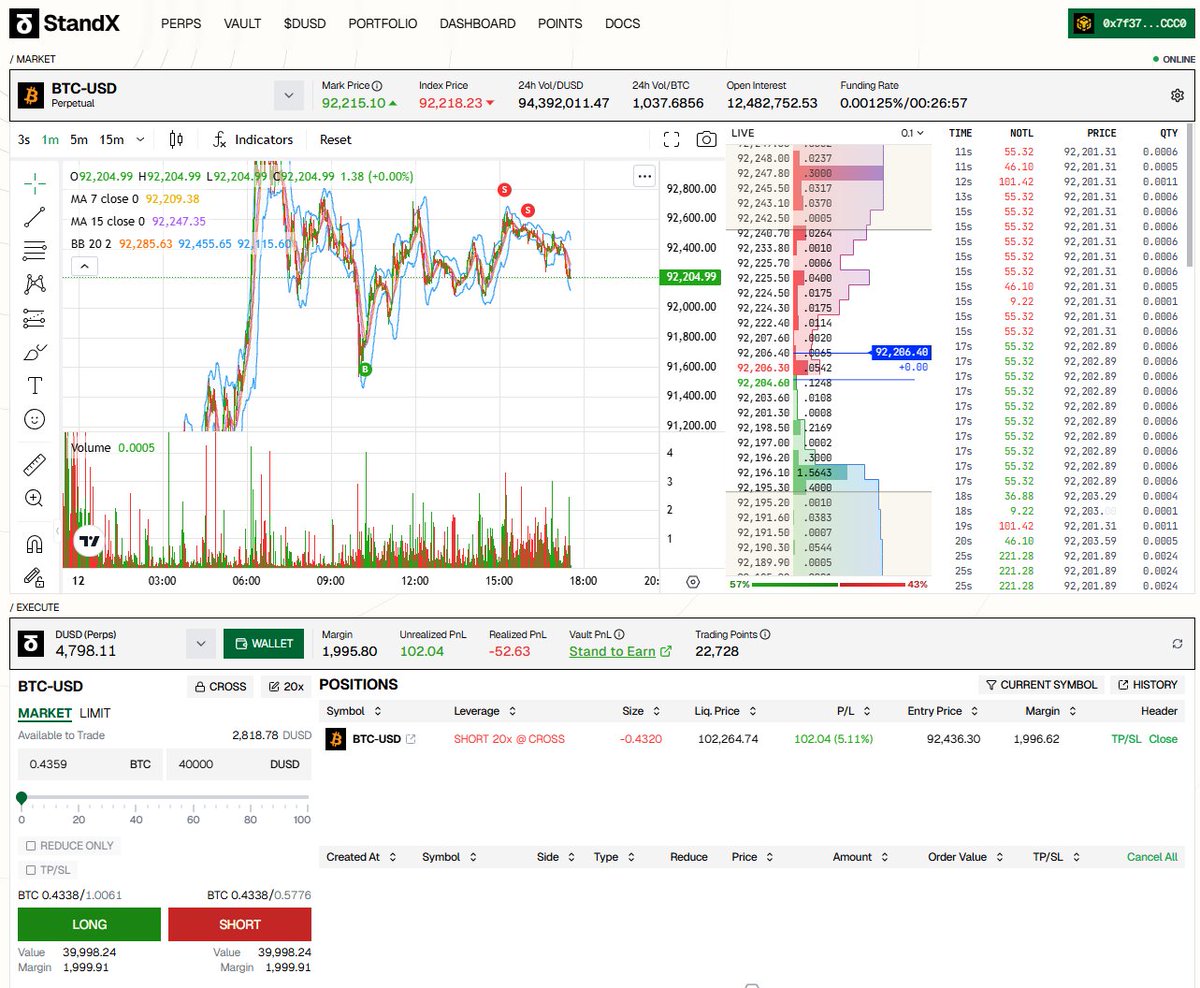Screen dimensions: 1200x988
Task: Open the DOCS link
Action: pos(623,24)
